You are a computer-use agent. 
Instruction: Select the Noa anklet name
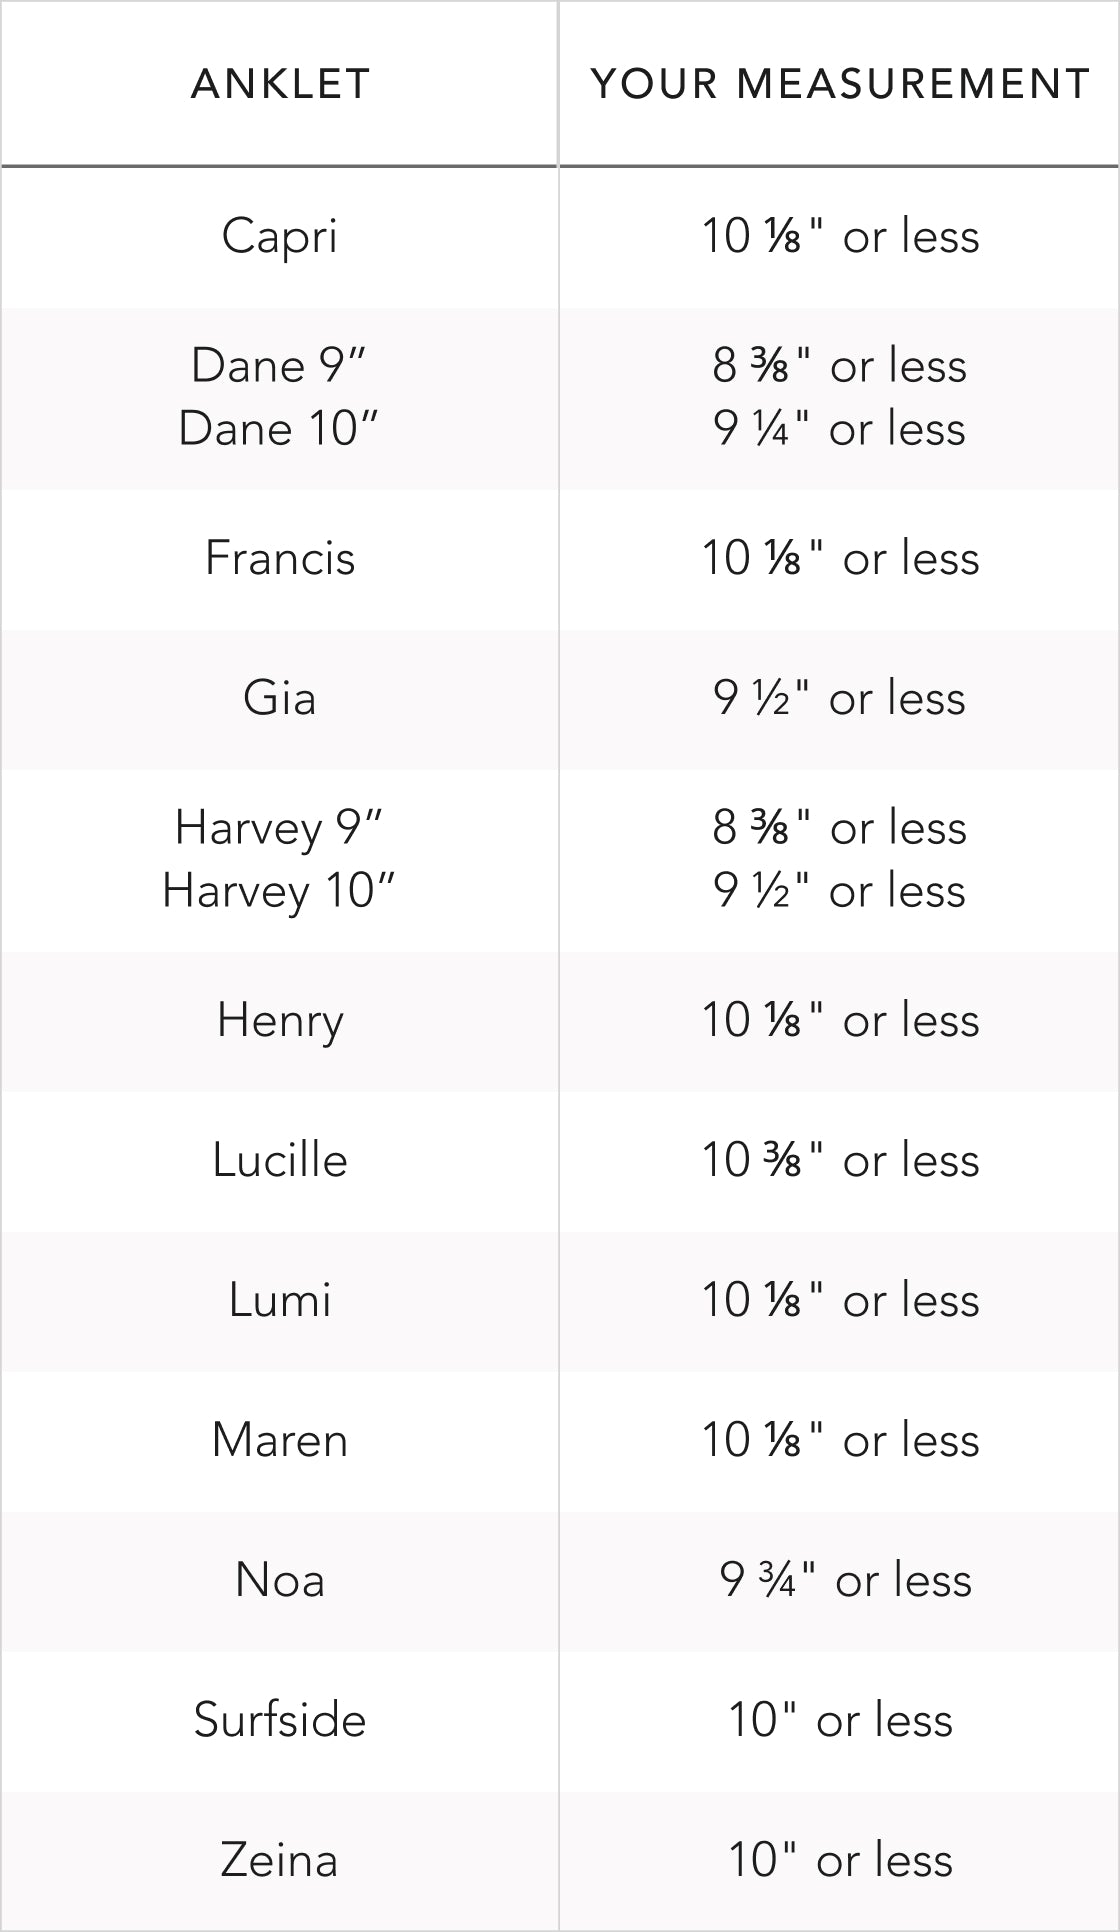pos(280,1580)
